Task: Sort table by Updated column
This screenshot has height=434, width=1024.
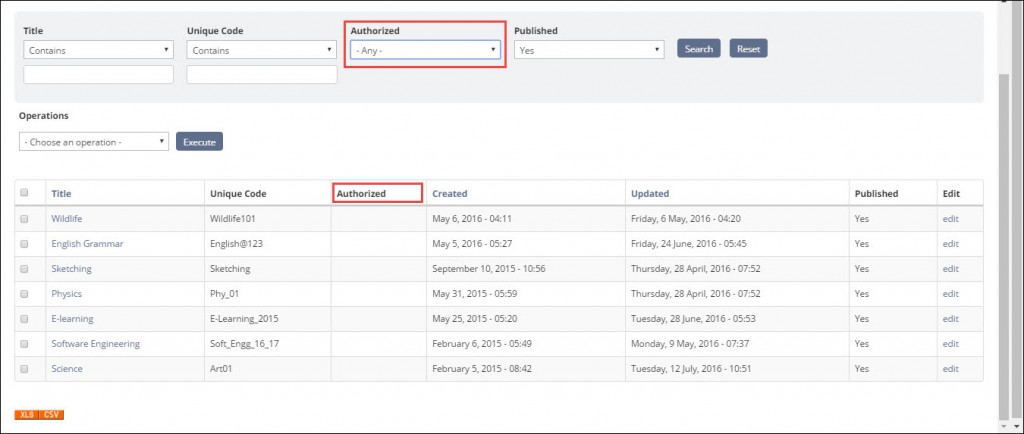Action: [x=650, y=194]
